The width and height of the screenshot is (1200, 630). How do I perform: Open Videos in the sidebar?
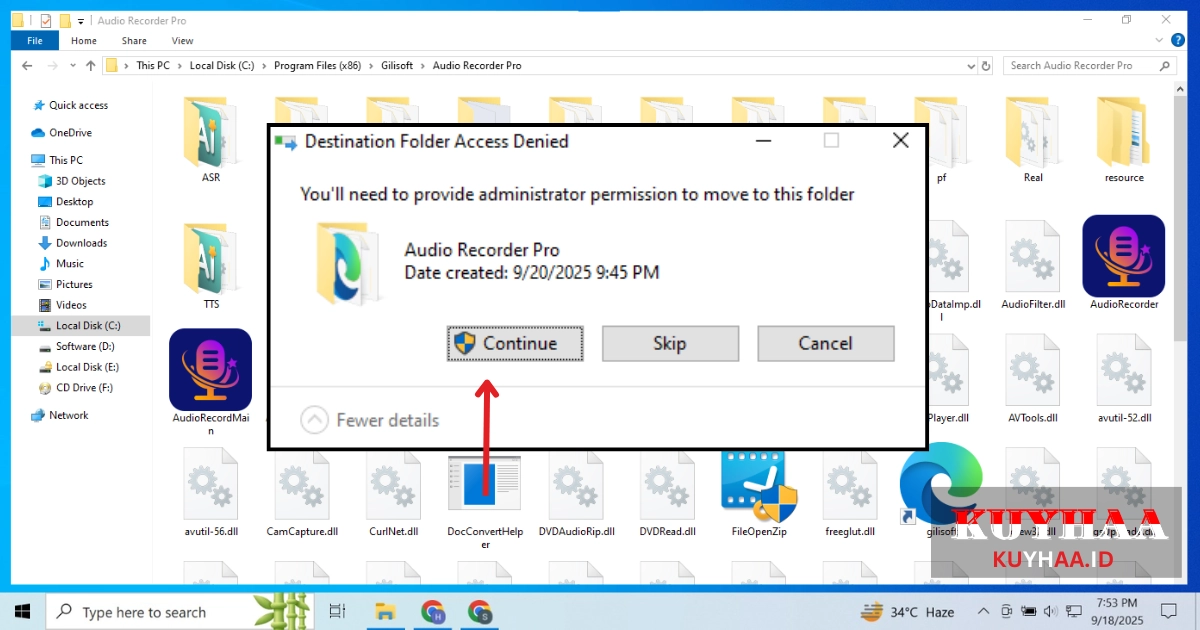(71, 305)
